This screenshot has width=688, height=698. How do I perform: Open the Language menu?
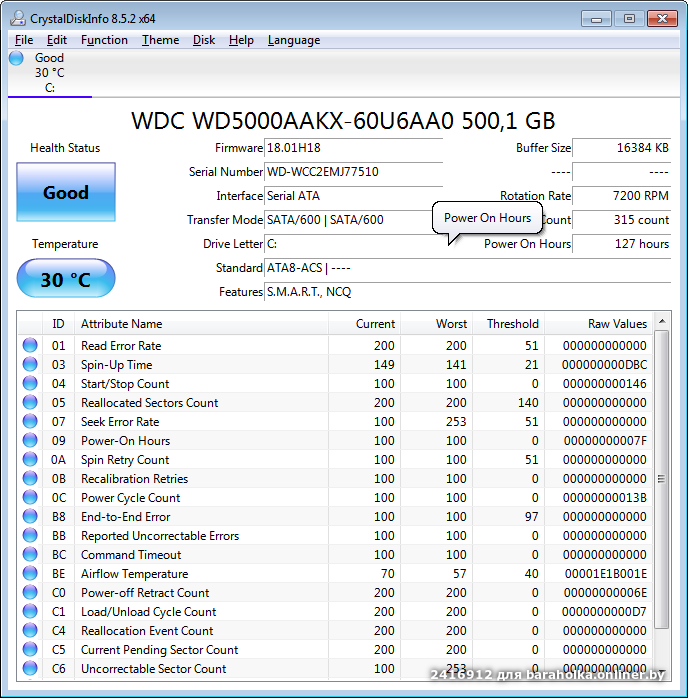pos(294,40)
